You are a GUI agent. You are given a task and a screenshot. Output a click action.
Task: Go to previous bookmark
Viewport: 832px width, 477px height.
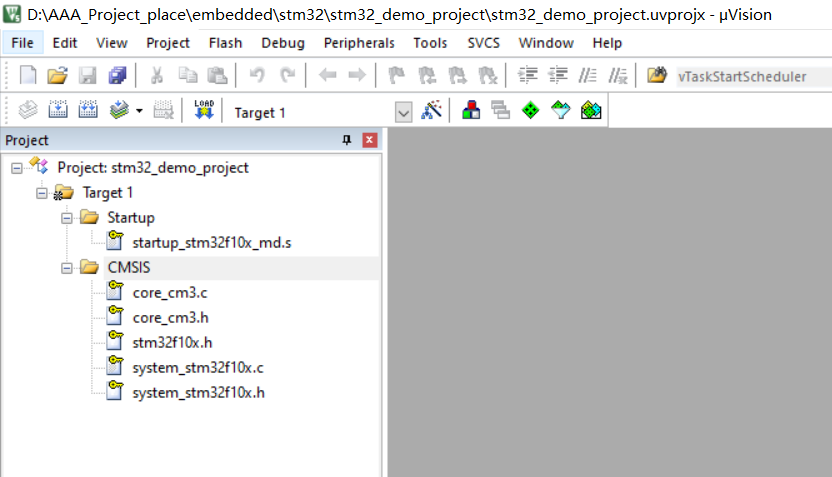(x=427, y=75)
